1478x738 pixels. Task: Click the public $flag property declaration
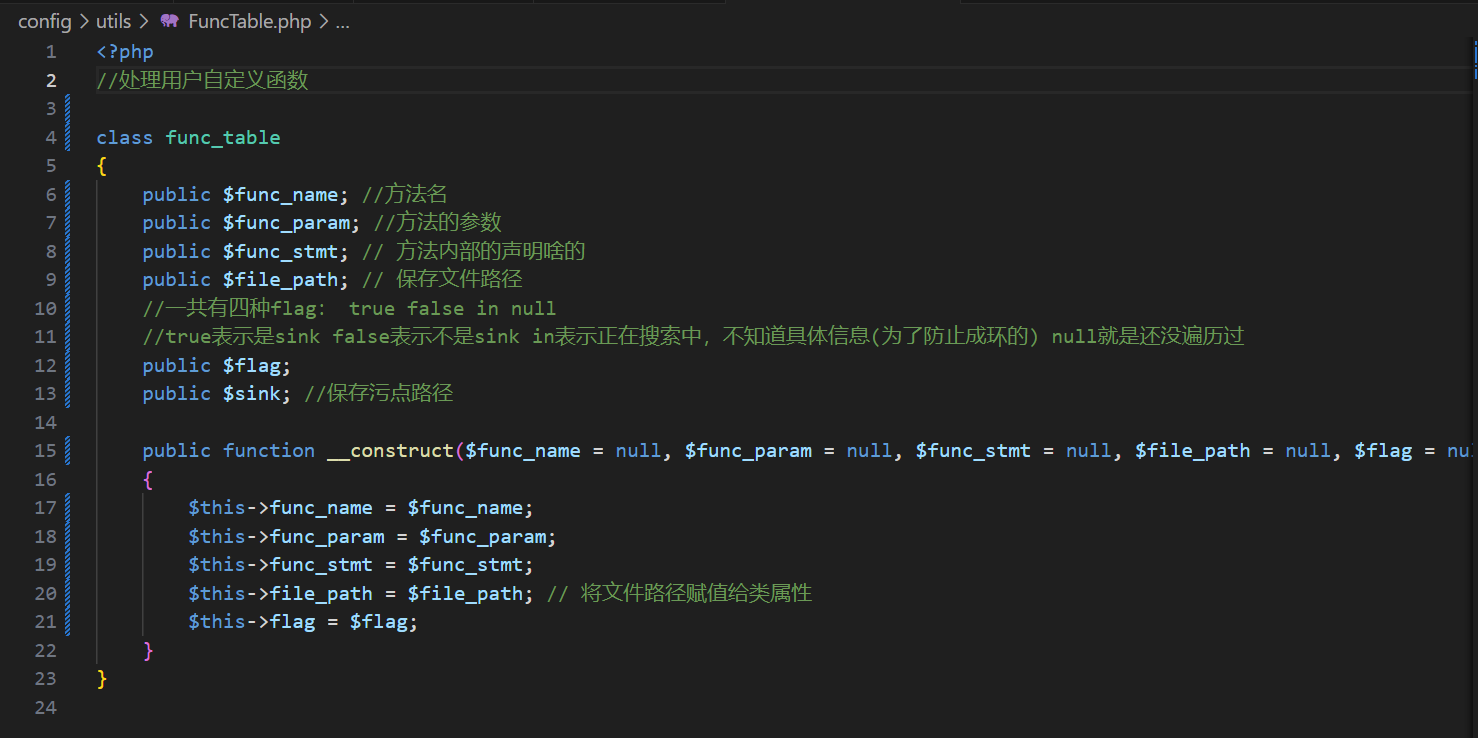point(216,365)
